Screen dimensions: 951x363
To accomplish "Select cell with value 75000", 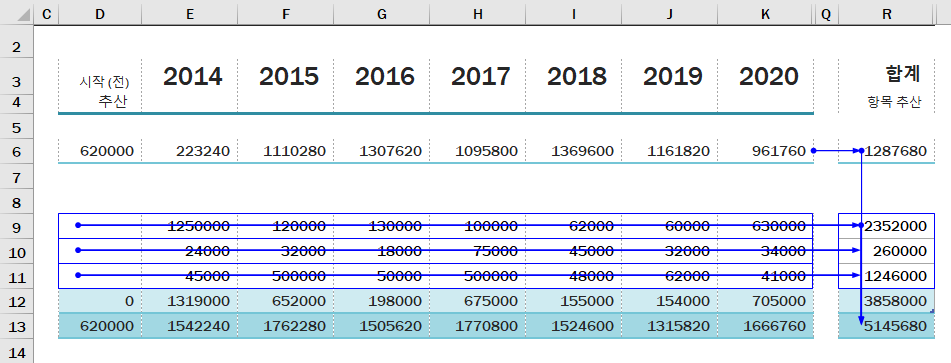I will 478,251.
